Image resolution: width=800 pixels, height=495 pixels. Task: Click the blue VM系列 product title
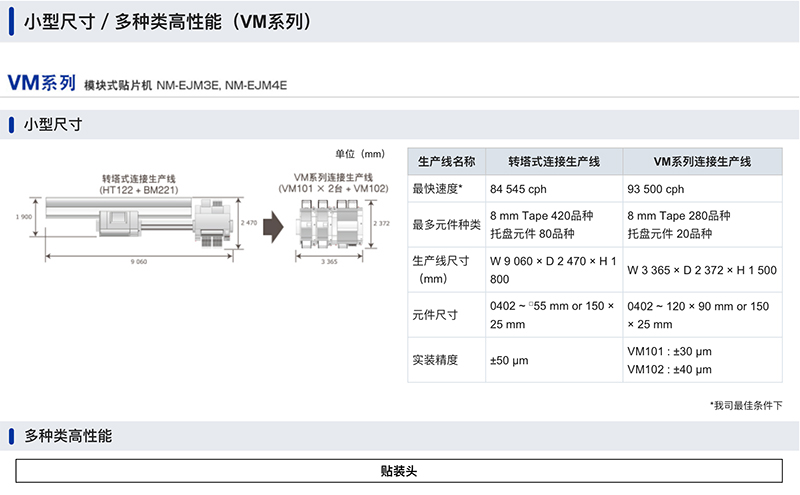coord(40,81)
